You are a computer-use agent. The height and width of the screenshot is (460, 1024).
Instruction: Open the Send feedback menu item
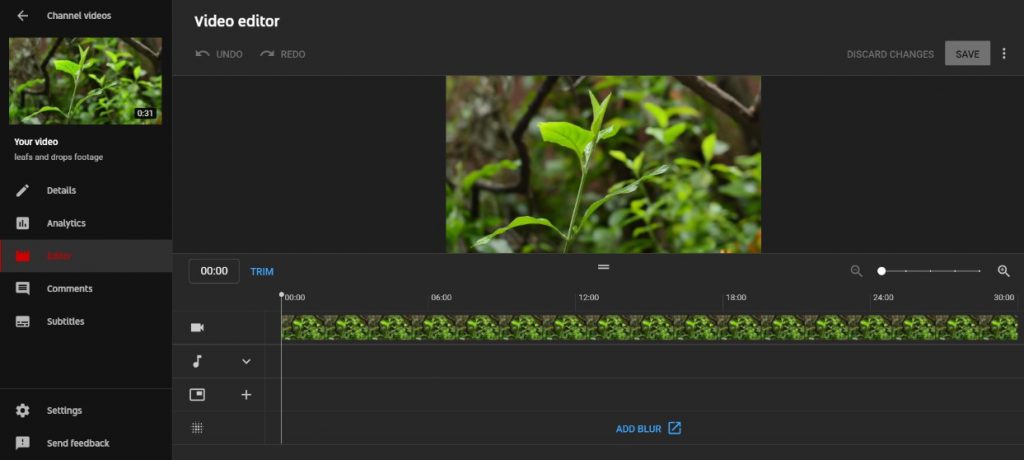click(x=86, y=443)
